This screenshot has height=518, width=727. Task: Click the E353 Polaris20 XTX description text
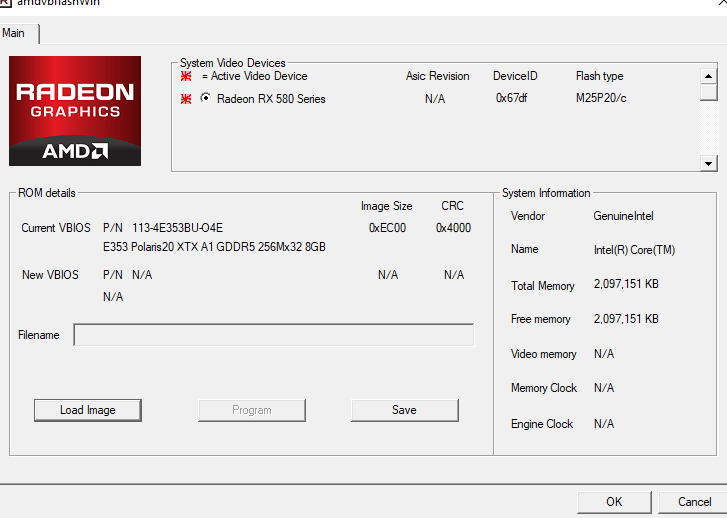click(x=214, y=247)
